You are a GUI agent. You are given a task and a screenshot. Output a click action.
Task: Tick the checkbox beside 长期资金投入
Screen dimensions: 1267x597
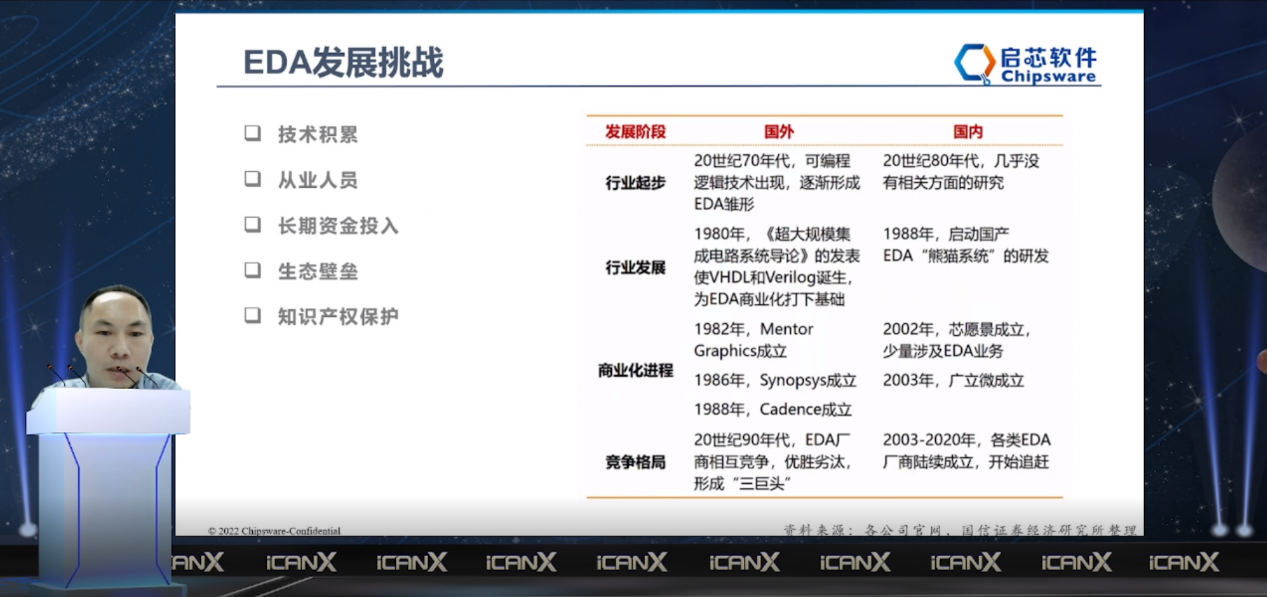click(253, 224)
